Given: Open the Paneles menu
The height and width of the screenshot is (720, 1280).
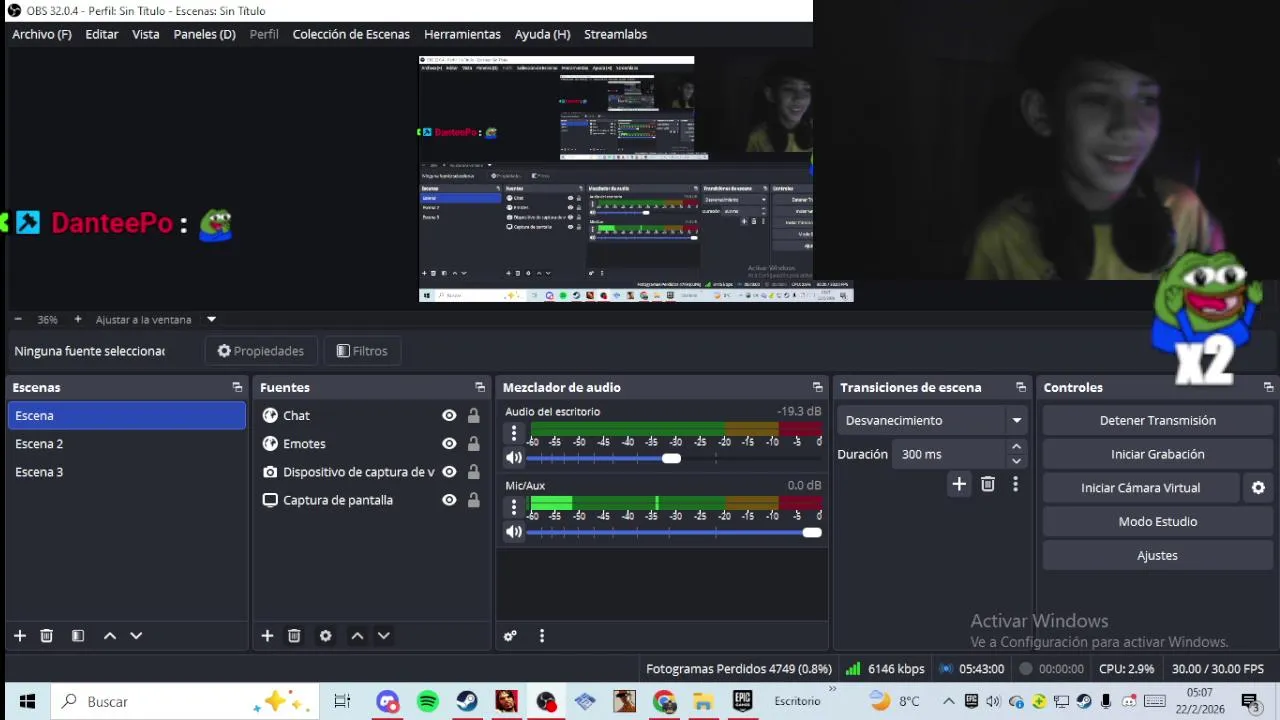Looking at the screenshot, I should (x=204, y=34).
